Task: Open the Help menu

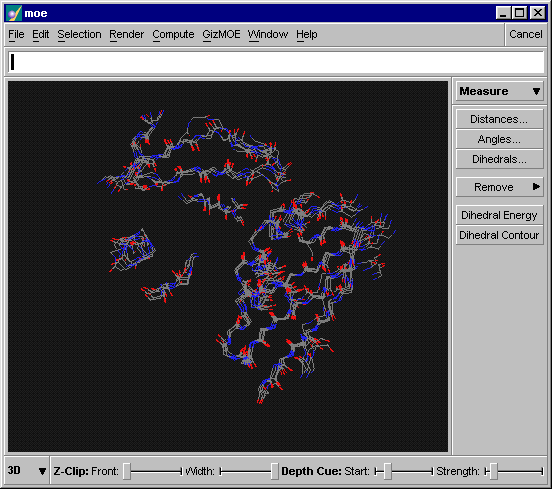Action: point(307,35)
